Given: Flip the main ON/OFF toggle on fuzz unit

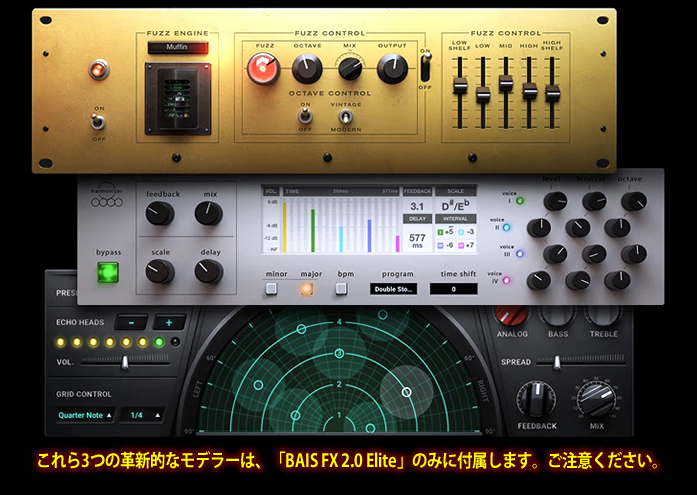Looking at the screenshot, I should click(x=98, y=121).
